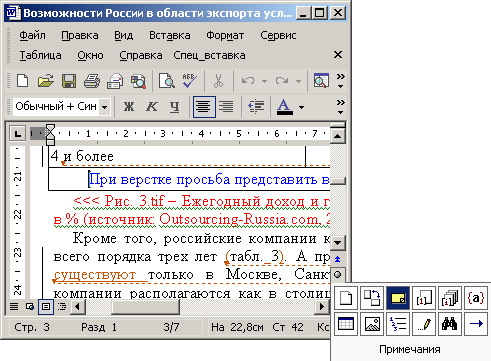Click the vertical scrollbar down arrow
Image resolution: width=491 pixels, height=361 pixels.
338,243
